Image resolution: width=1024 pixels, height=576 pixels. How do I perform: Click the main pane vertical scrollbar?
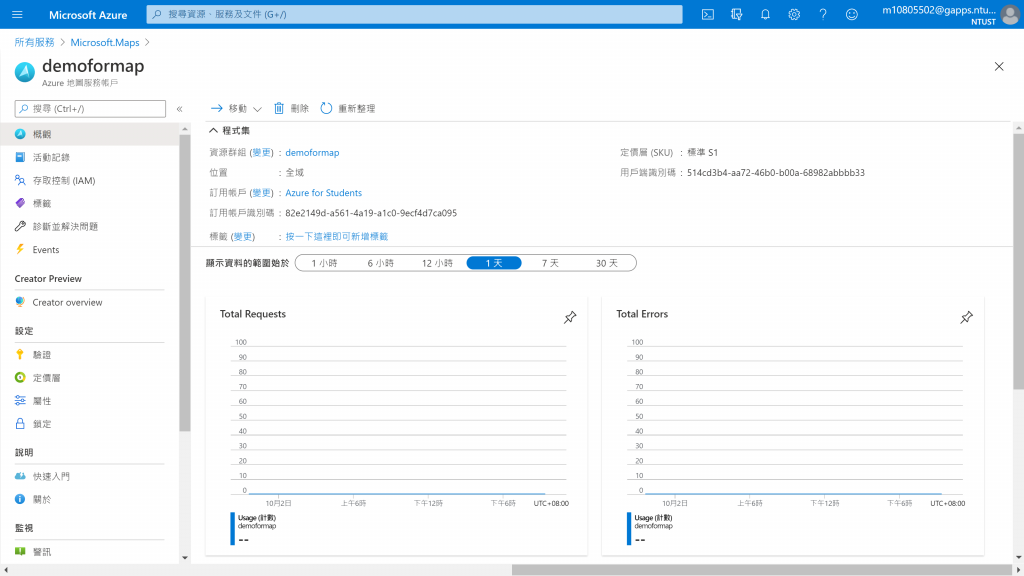[1018, 261]
